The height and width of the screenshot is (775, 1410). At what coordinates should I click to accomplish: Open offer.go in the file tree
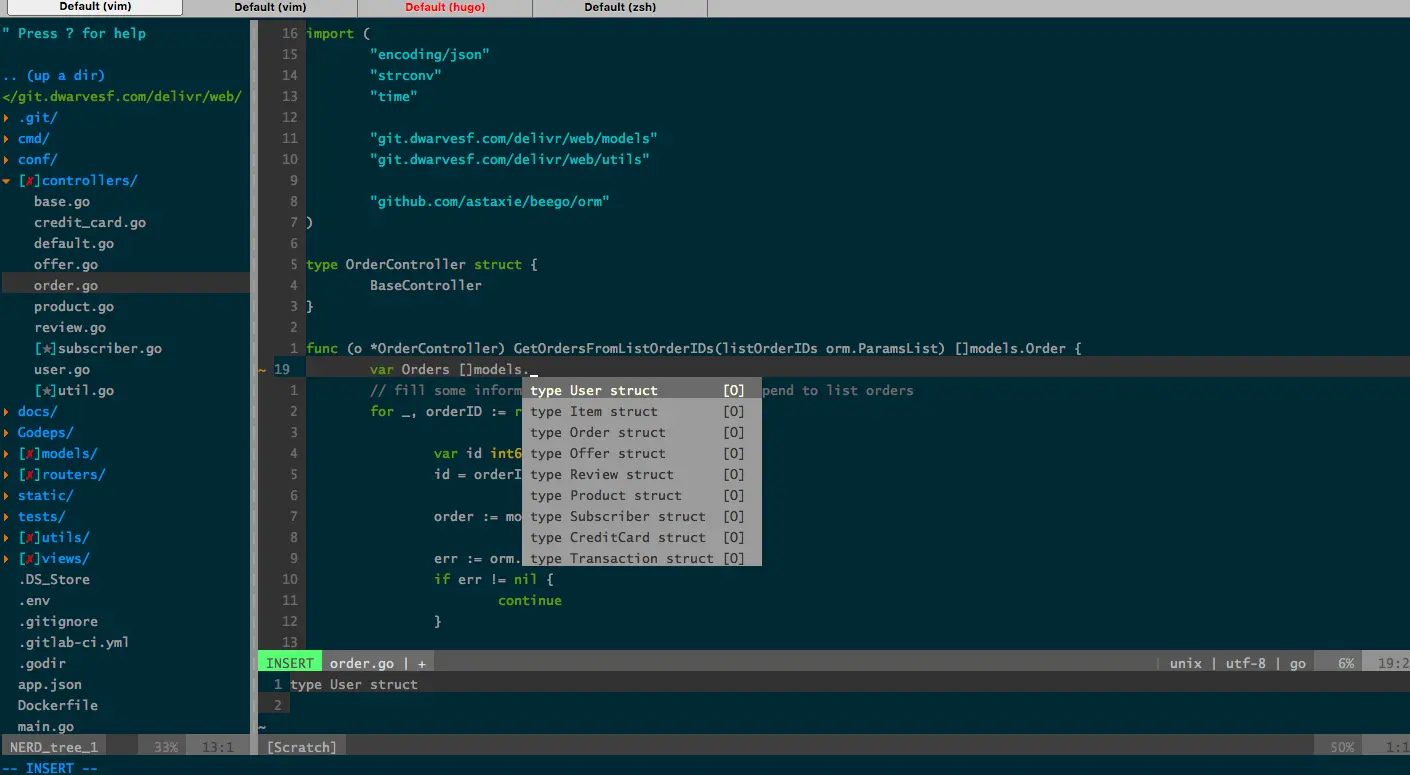click(66, 265)
